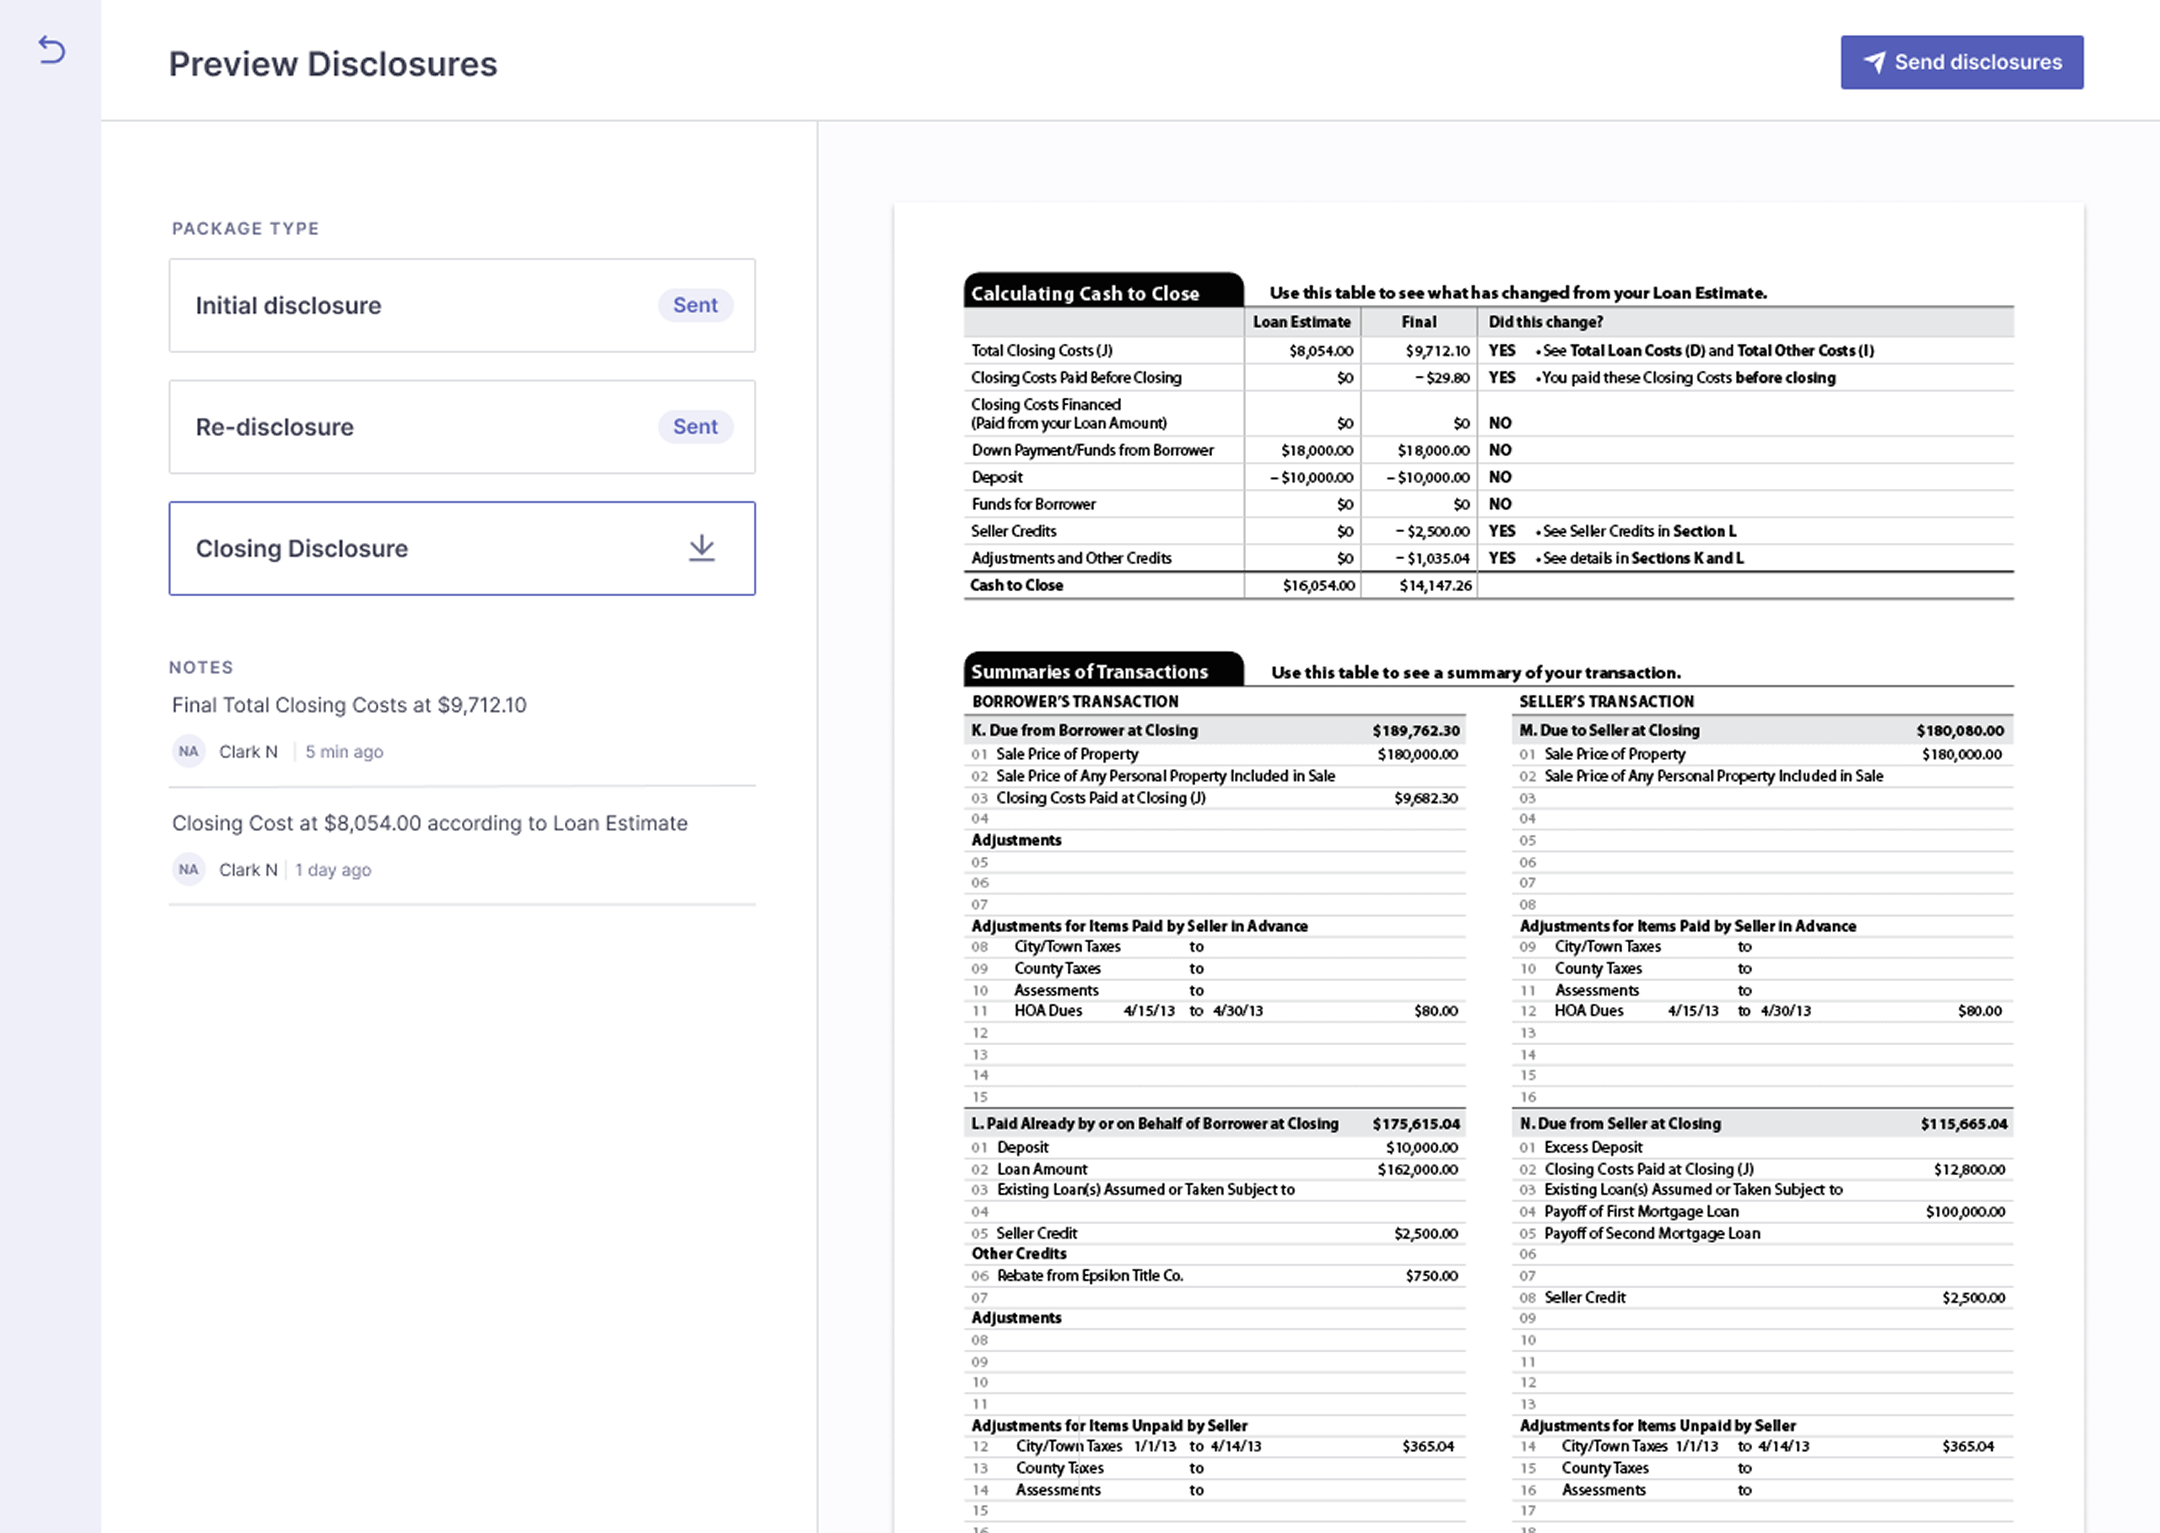Click the Down Payment/Funds from Borrower row

1488,450
